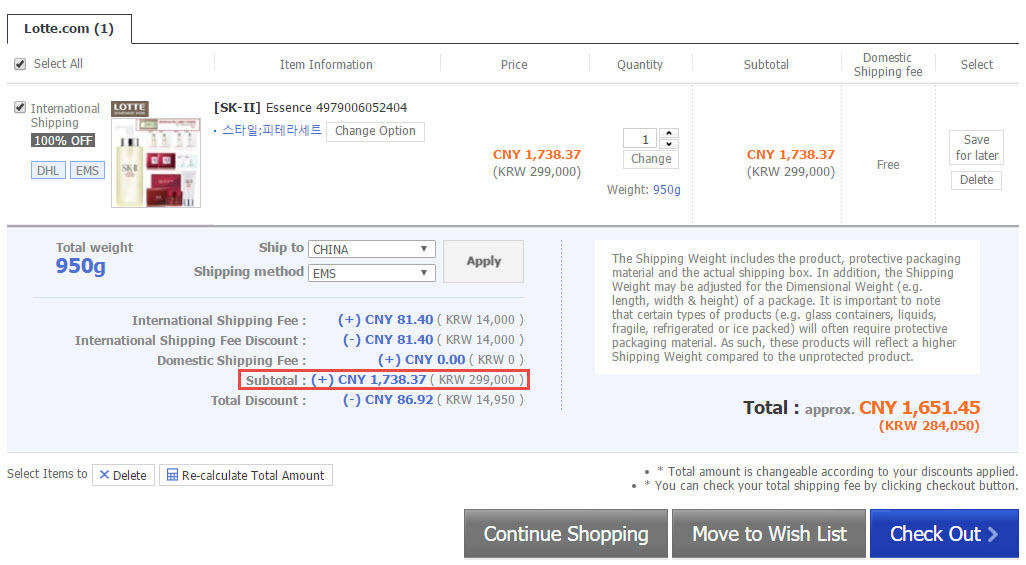Uncheck the SK-II item checkbox
The image size is (1026, 565).
click(20, 107)
